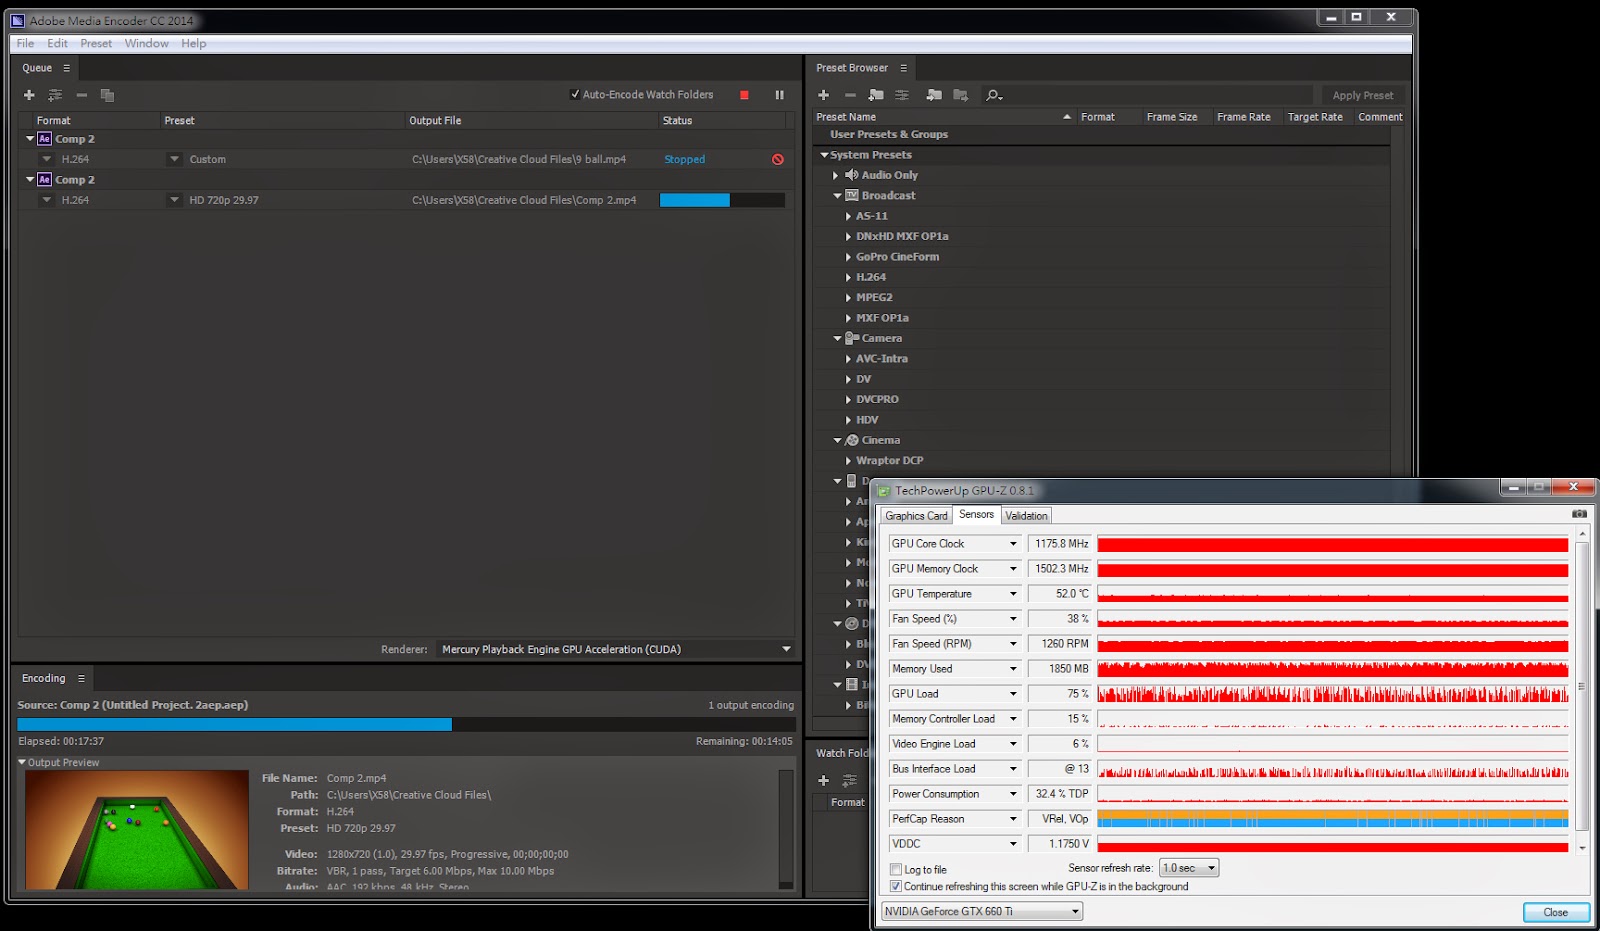Remove the selected item from the Queue
This screenshot has height=931, width=1600.
point(82,95)
